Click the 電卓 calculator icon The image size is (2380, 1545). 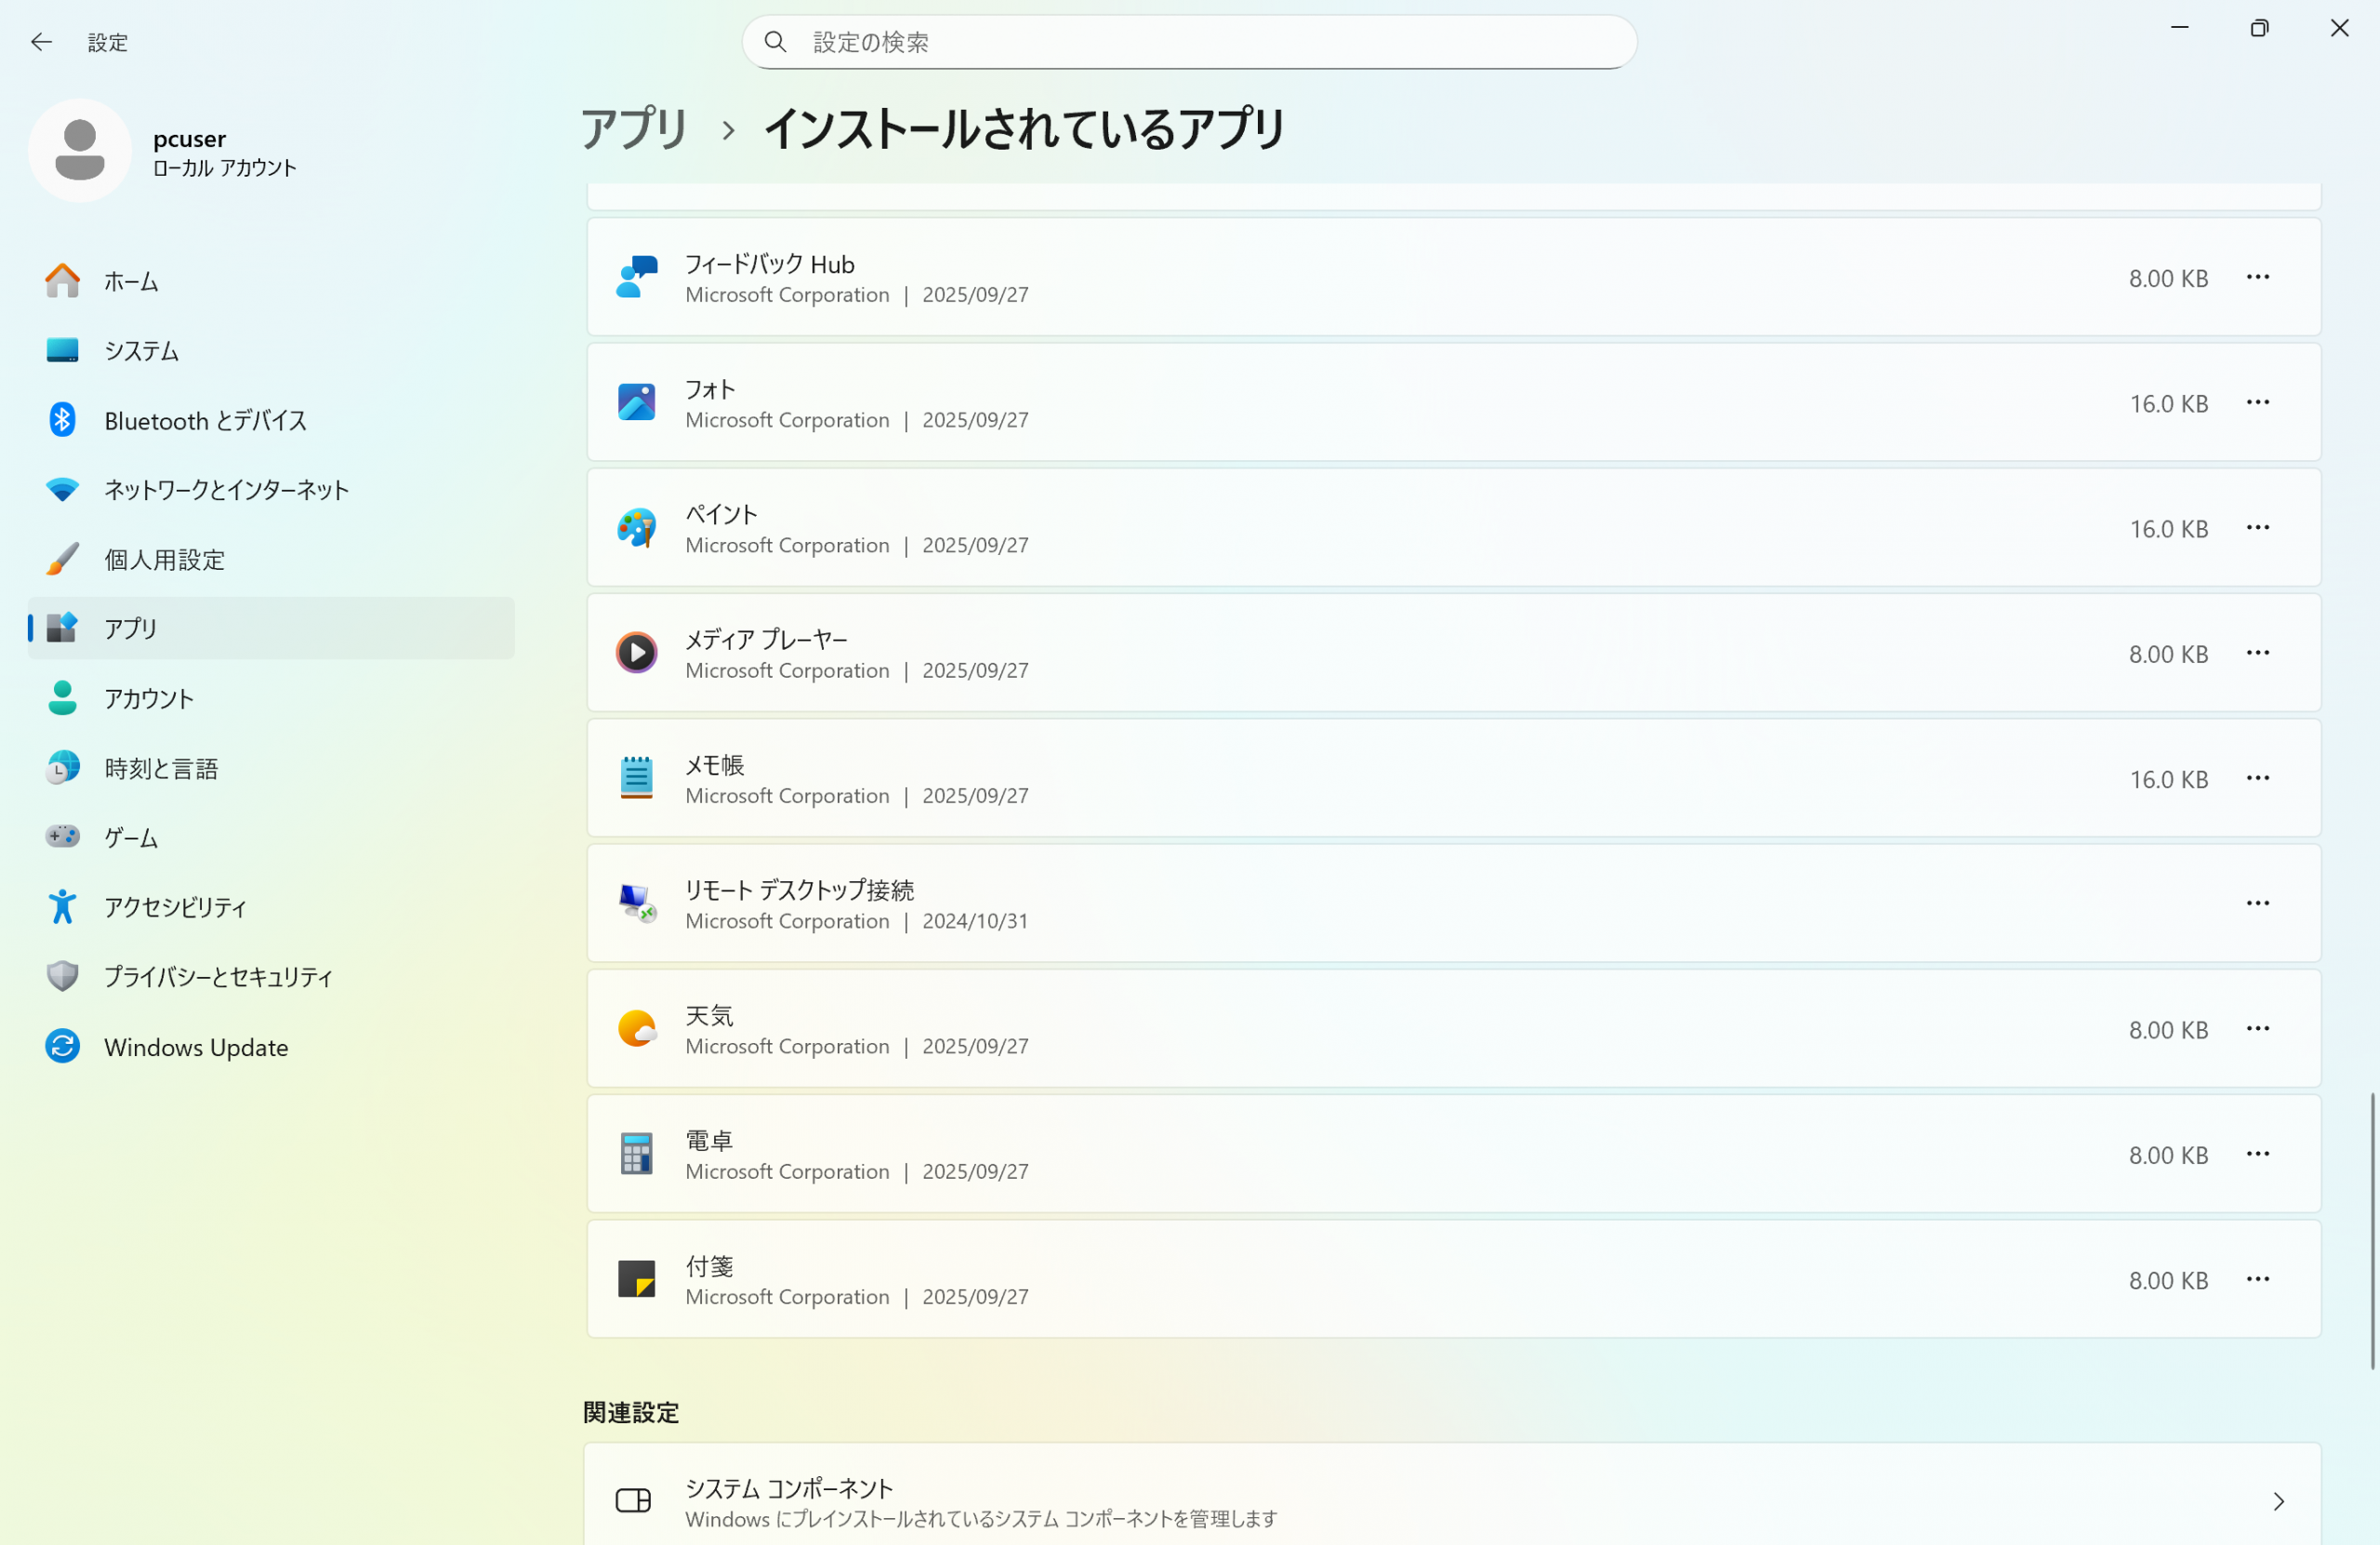click(x=636, y=1154)
